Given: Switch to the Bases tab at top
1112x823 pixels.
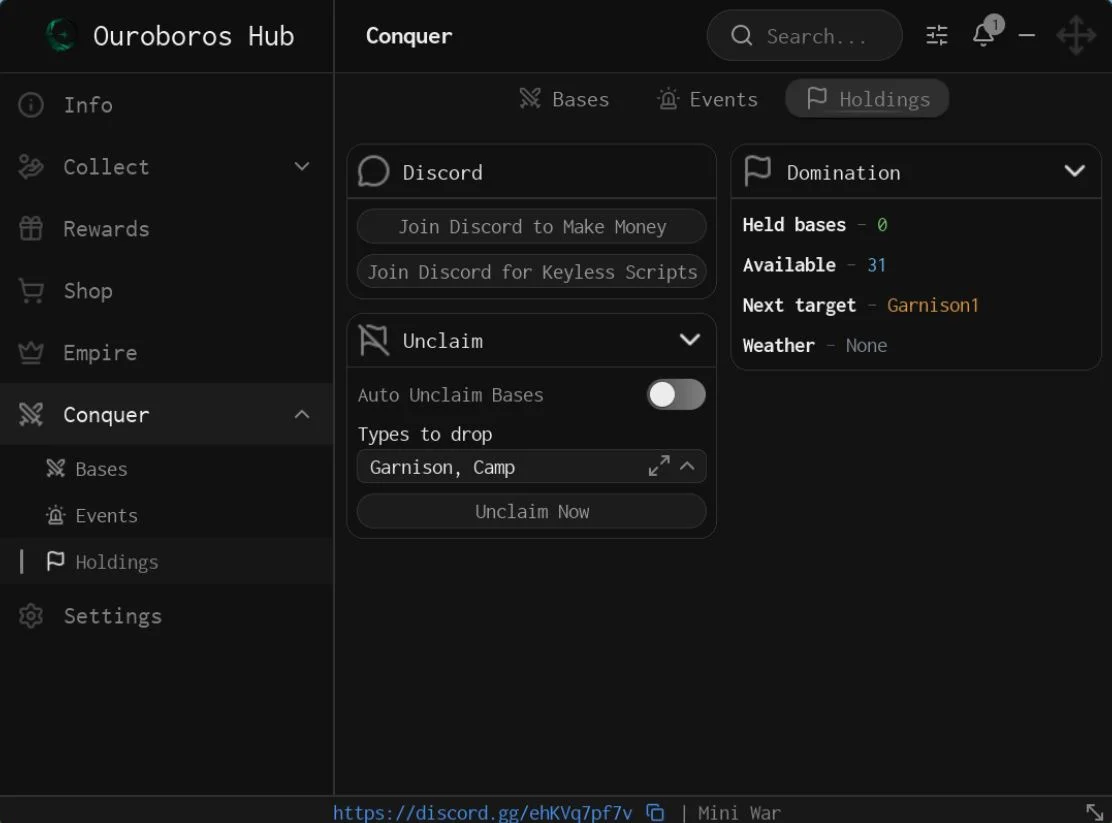Looking at the screenshot, I should (565, 99).
